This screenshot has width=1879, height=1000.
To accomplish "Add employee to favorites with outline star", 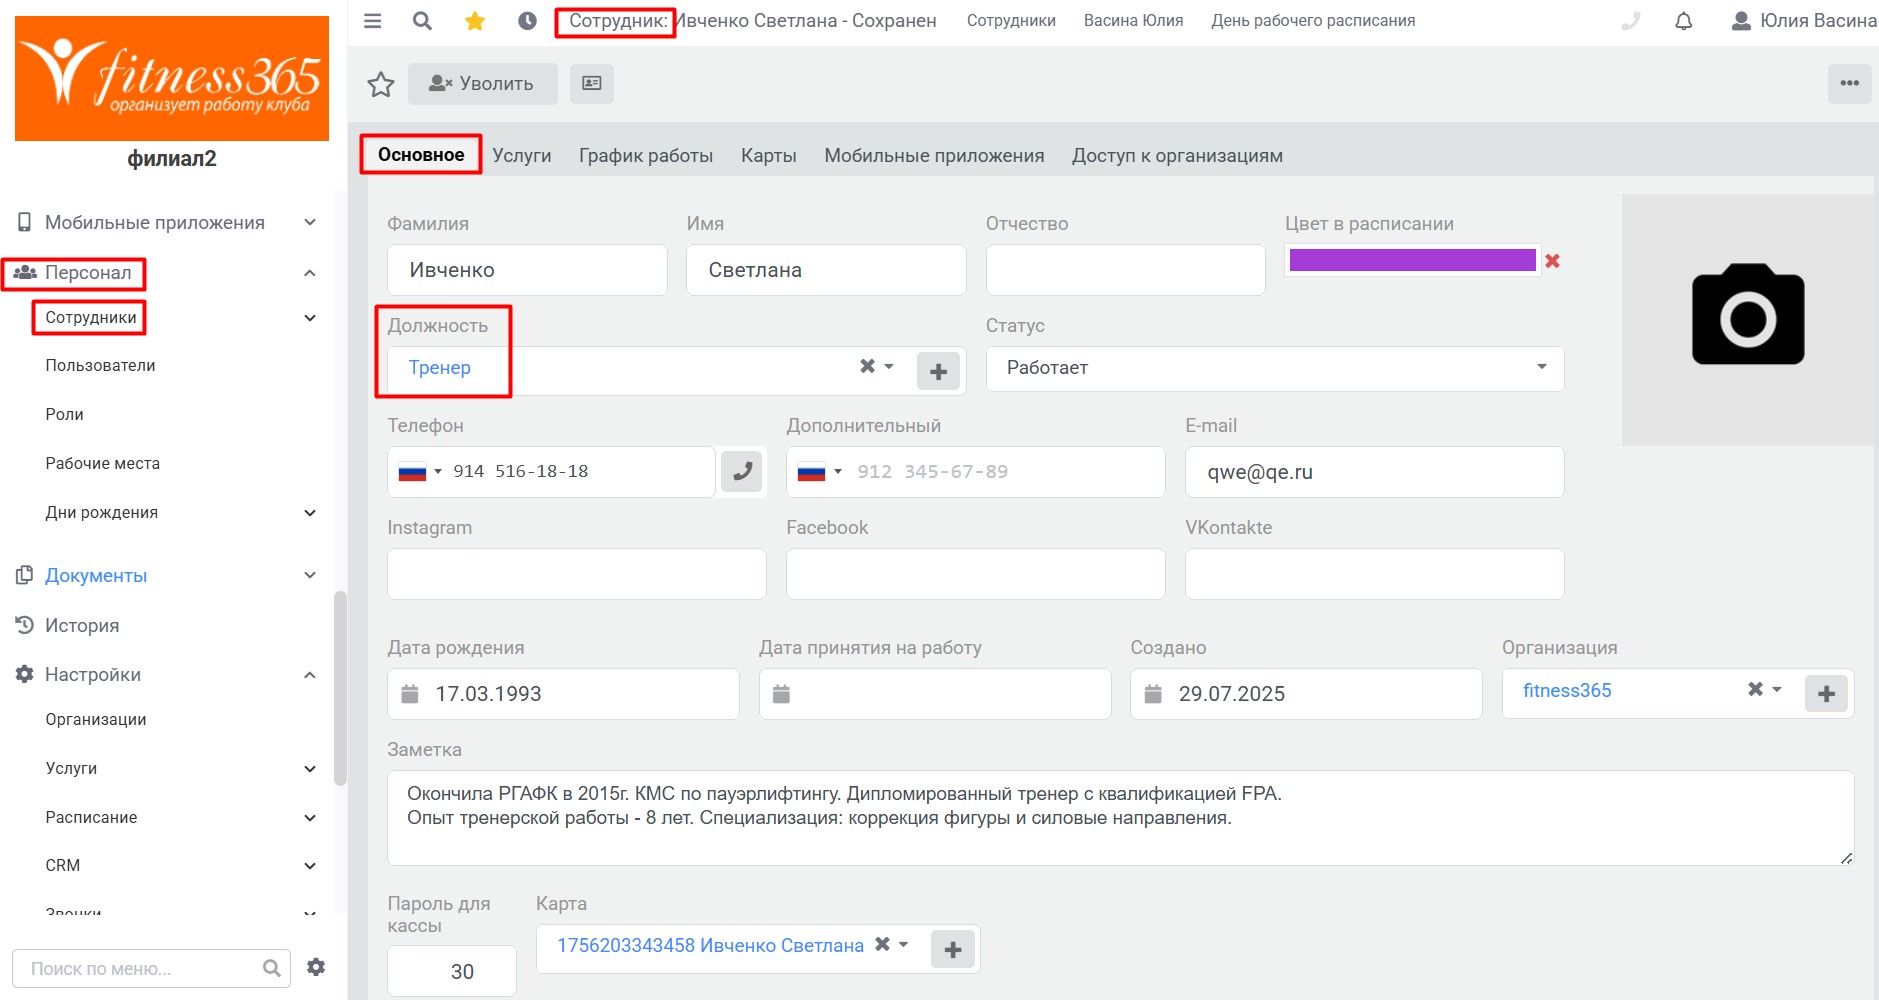I will (381, 84).
